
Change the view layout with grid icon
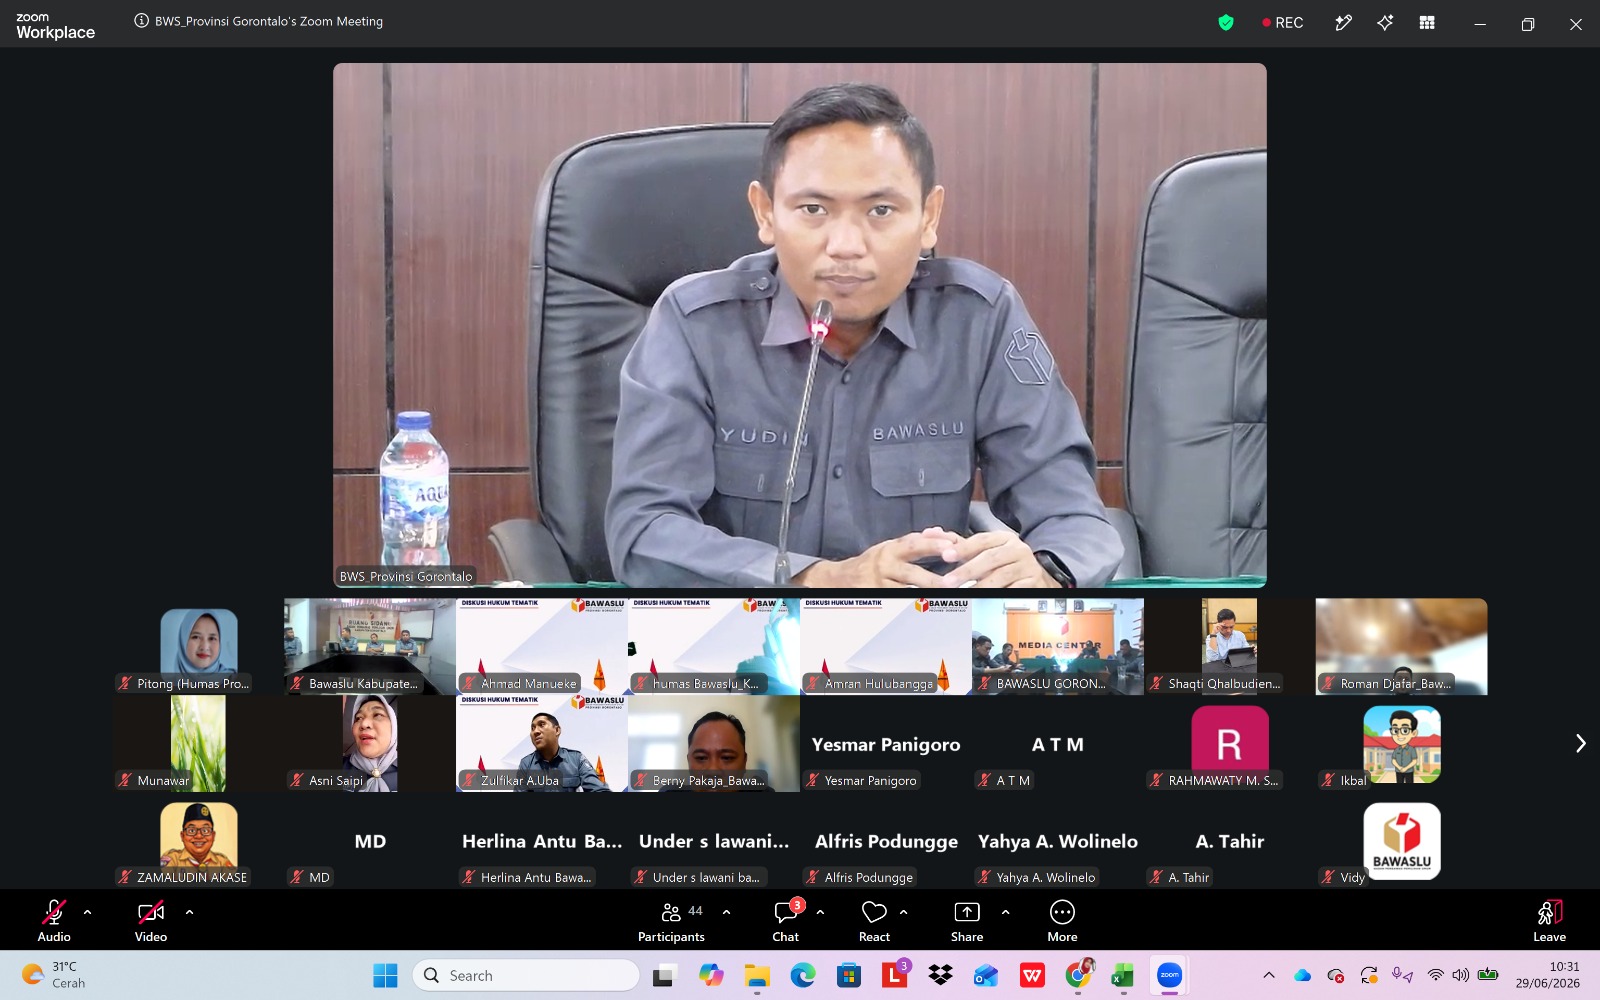[1427, 22]
